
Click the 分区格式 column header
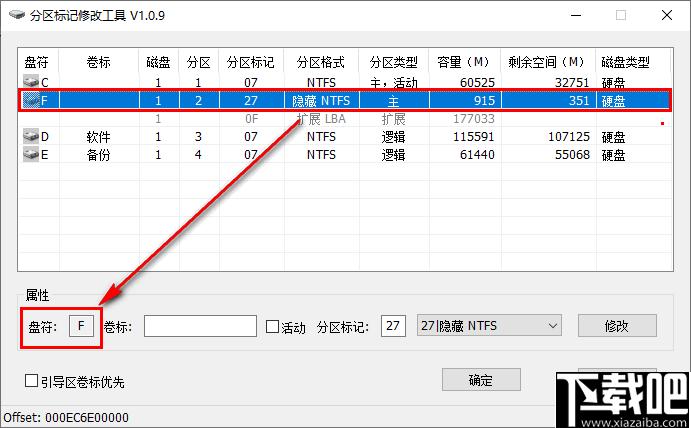321,62
